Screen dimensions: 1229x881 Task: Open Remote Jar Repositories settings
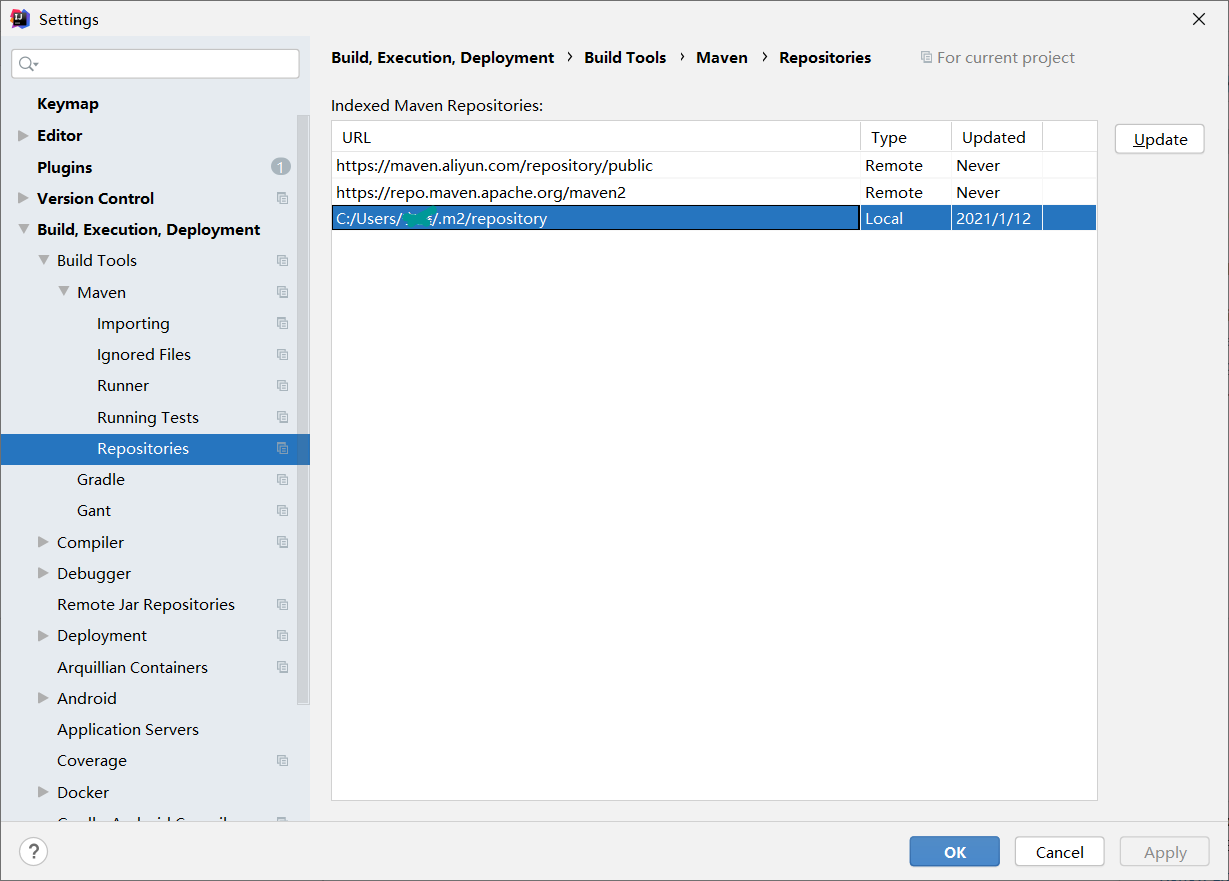(x=146, y=604)
